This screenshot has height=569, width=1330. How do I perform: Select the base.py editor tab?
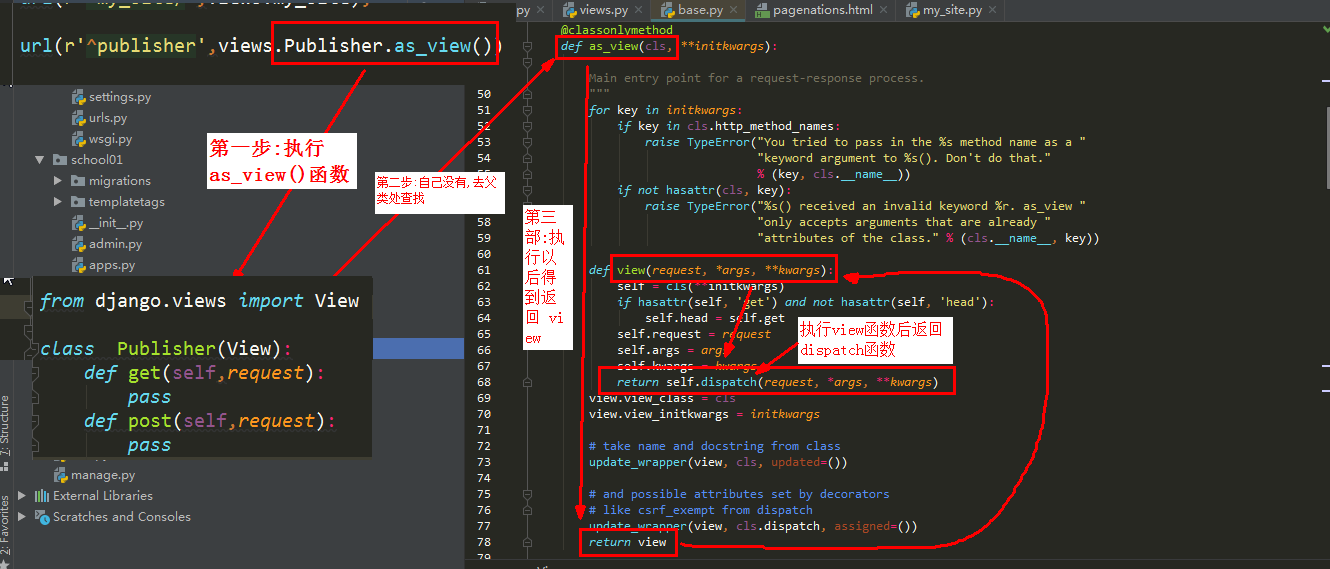pyautogui.click(x=700, y=10)
